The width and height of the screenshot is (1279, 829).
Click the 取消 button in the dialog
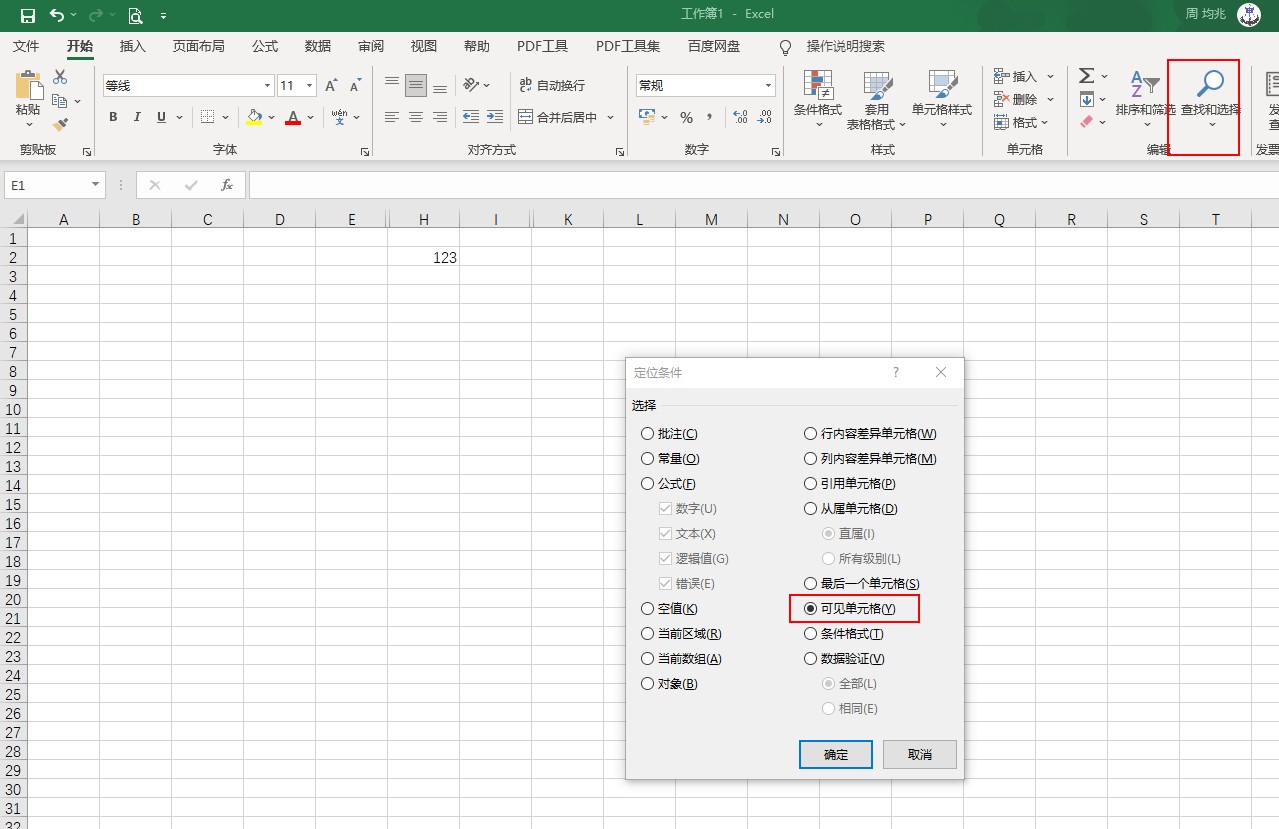tap(920, 754)
